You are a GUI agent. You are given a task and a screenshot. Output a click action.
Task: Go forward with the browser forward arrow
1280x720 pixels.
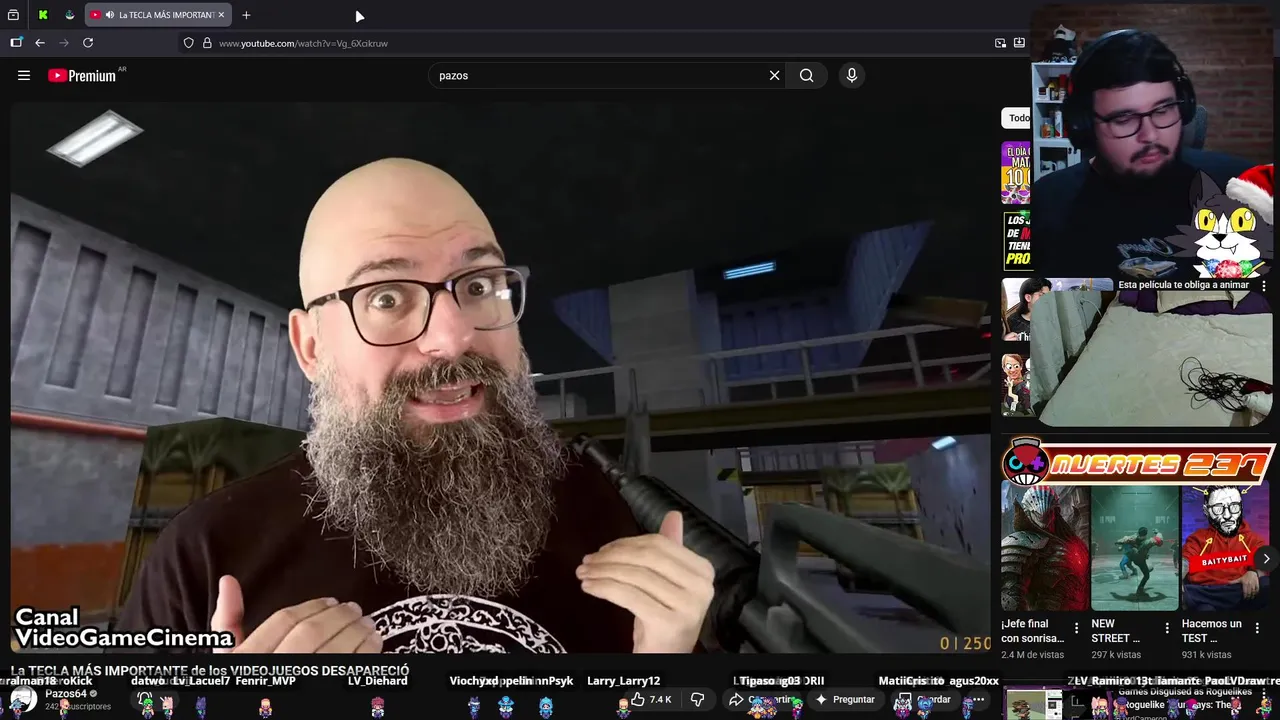(64, 43)
